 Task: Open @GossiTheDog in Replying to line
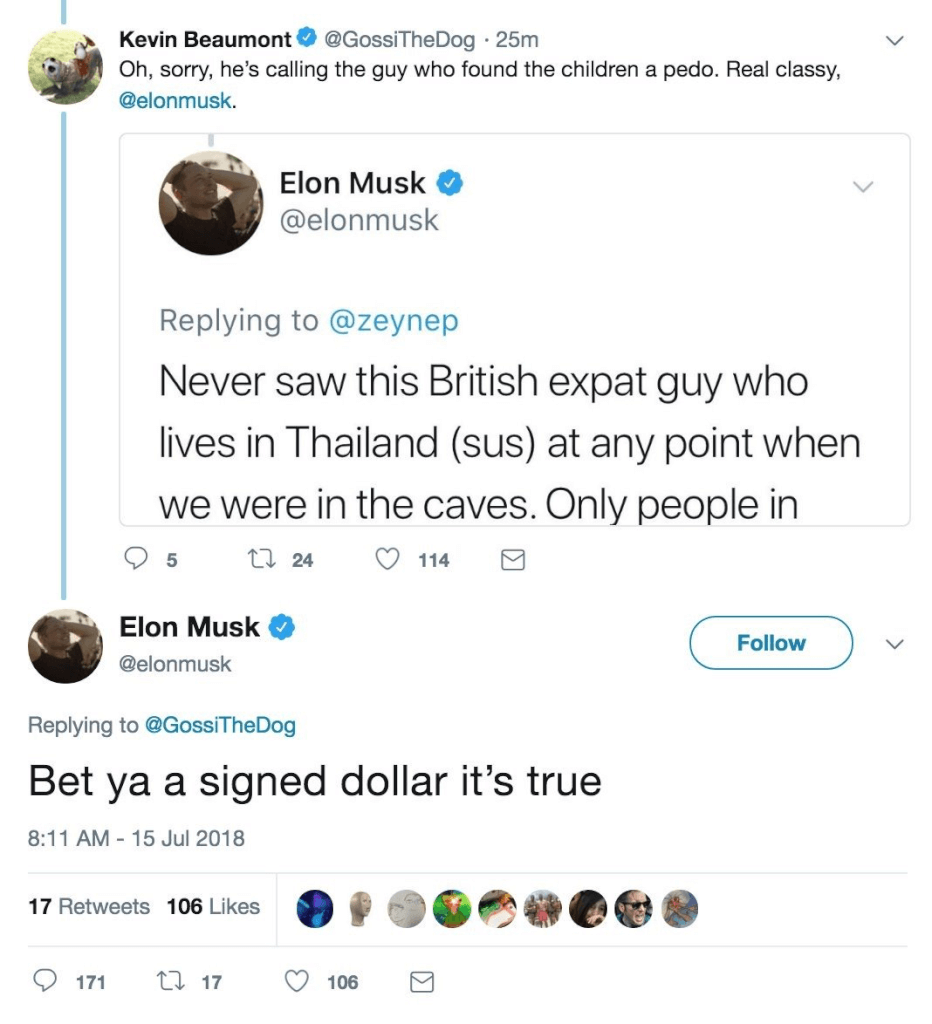tap(220, 725)
